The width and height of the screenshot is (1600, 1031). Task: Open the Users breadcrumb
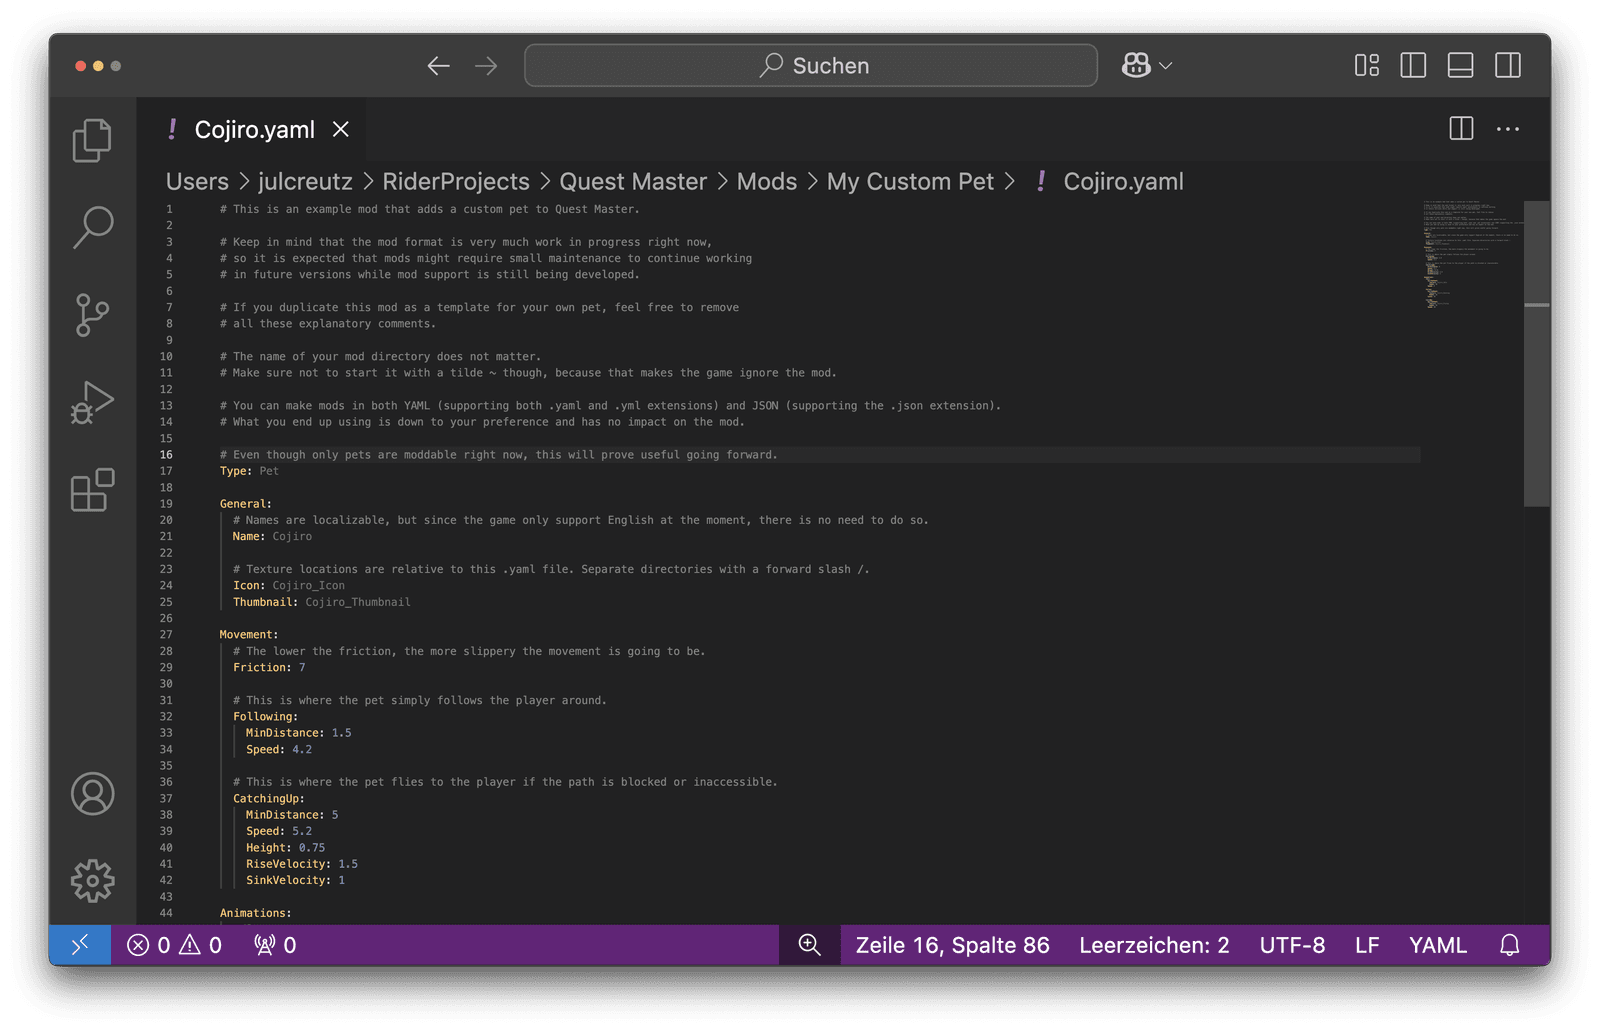point(197,182)
